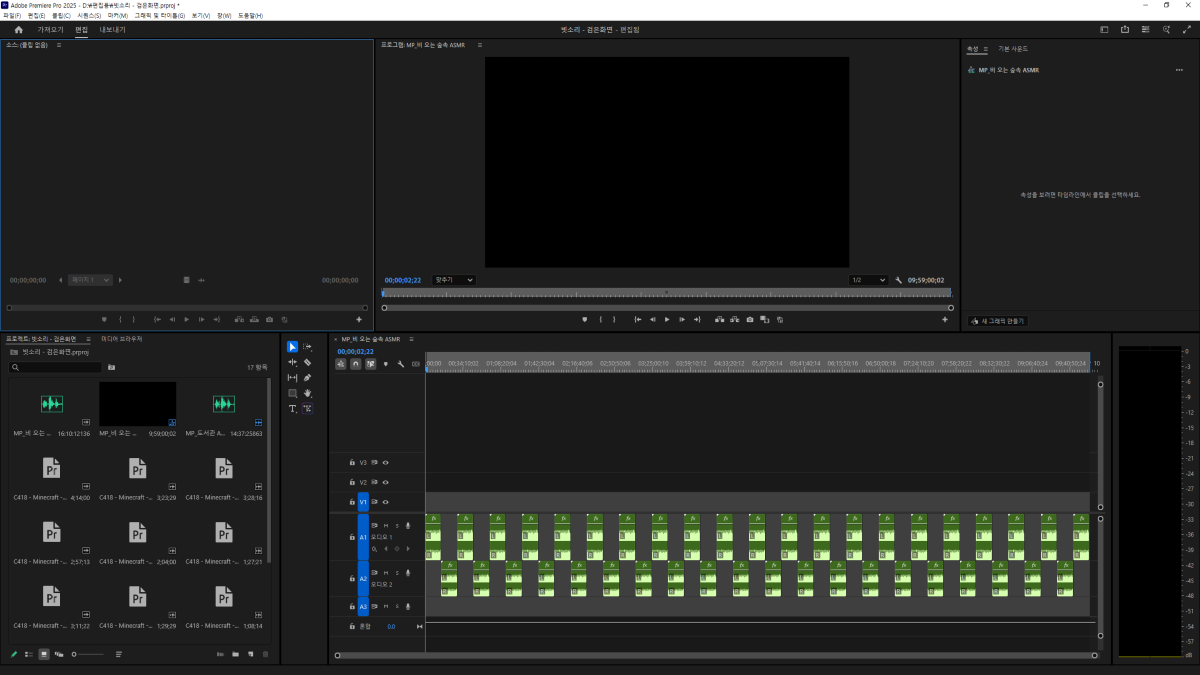The height and width of the screenshot is (675, 1200).
Task: Solo audio track A2
Action: click(397, 573)
